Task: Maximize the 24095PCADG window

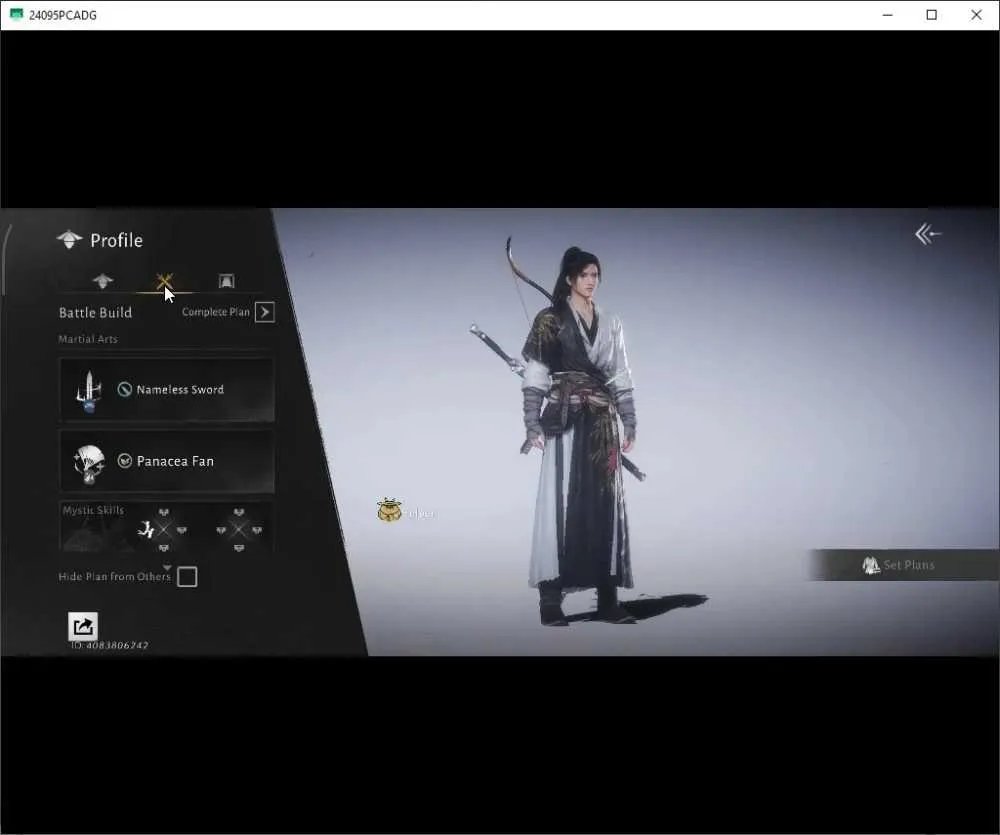Action: (x=932, y=15)
